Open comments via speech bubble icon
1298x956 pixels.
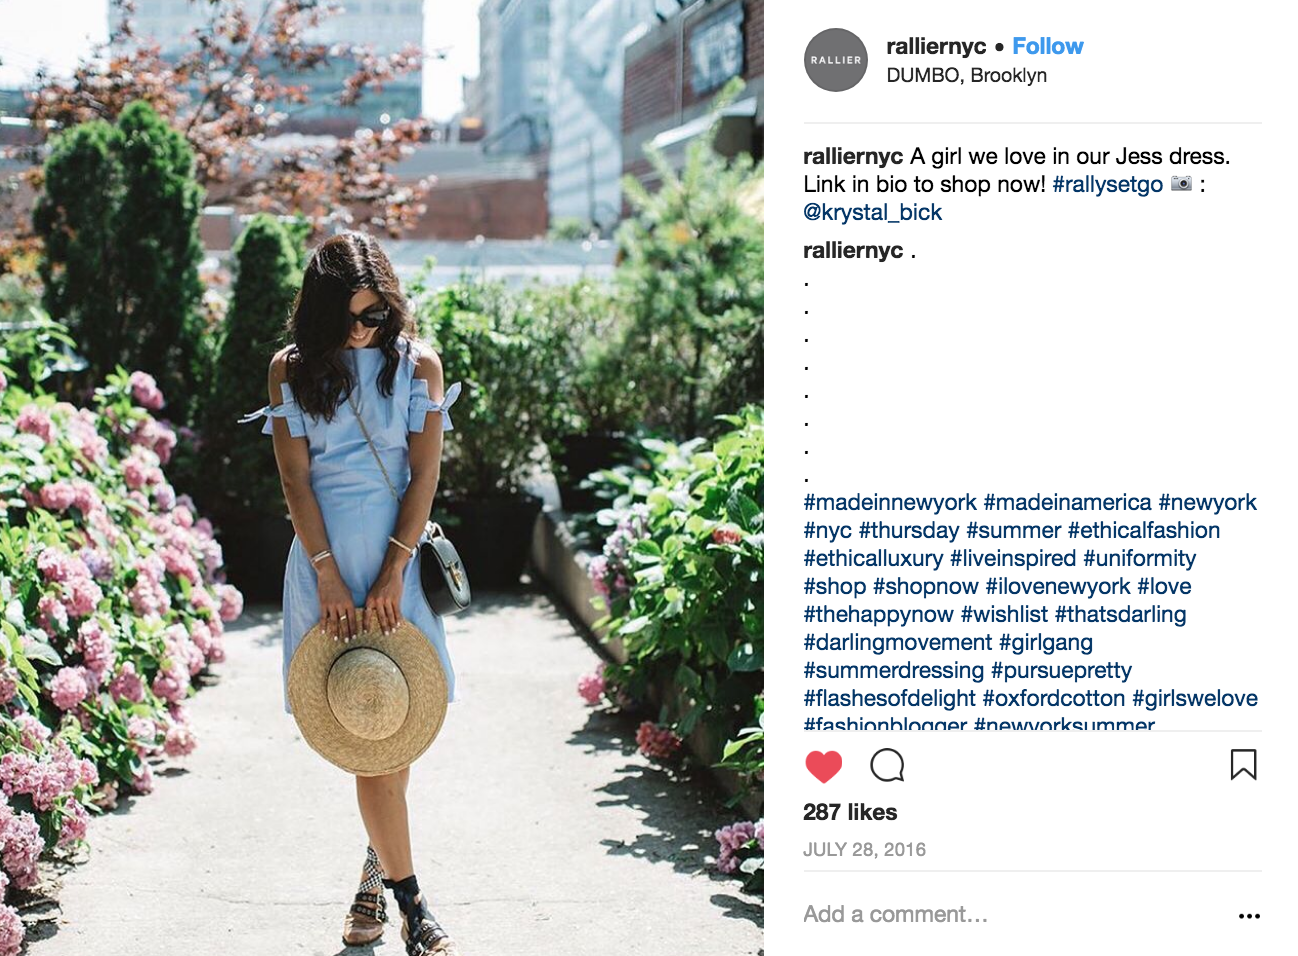pos(887,766)
